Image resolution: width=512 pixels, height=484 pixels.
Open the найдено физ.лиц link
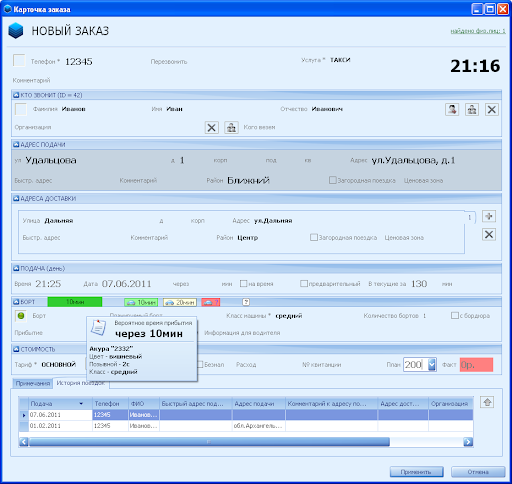[478, 31]
